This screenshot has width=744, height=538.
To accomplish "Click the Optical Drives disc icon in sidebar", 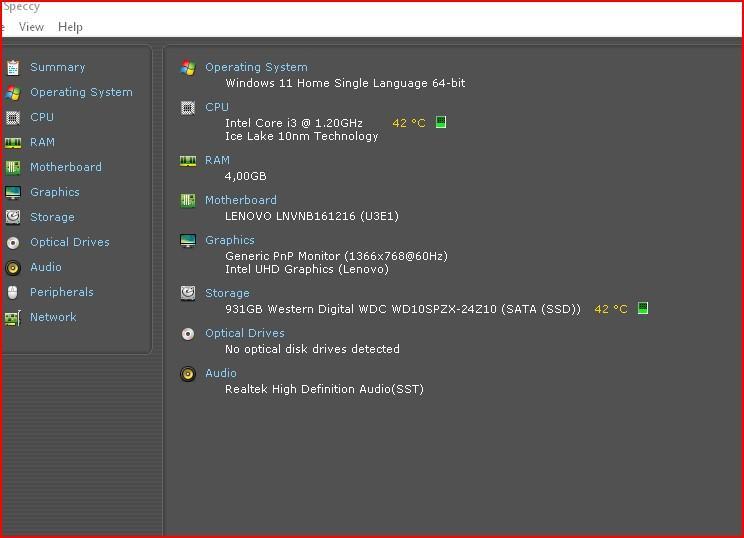I will pos(13,243).
